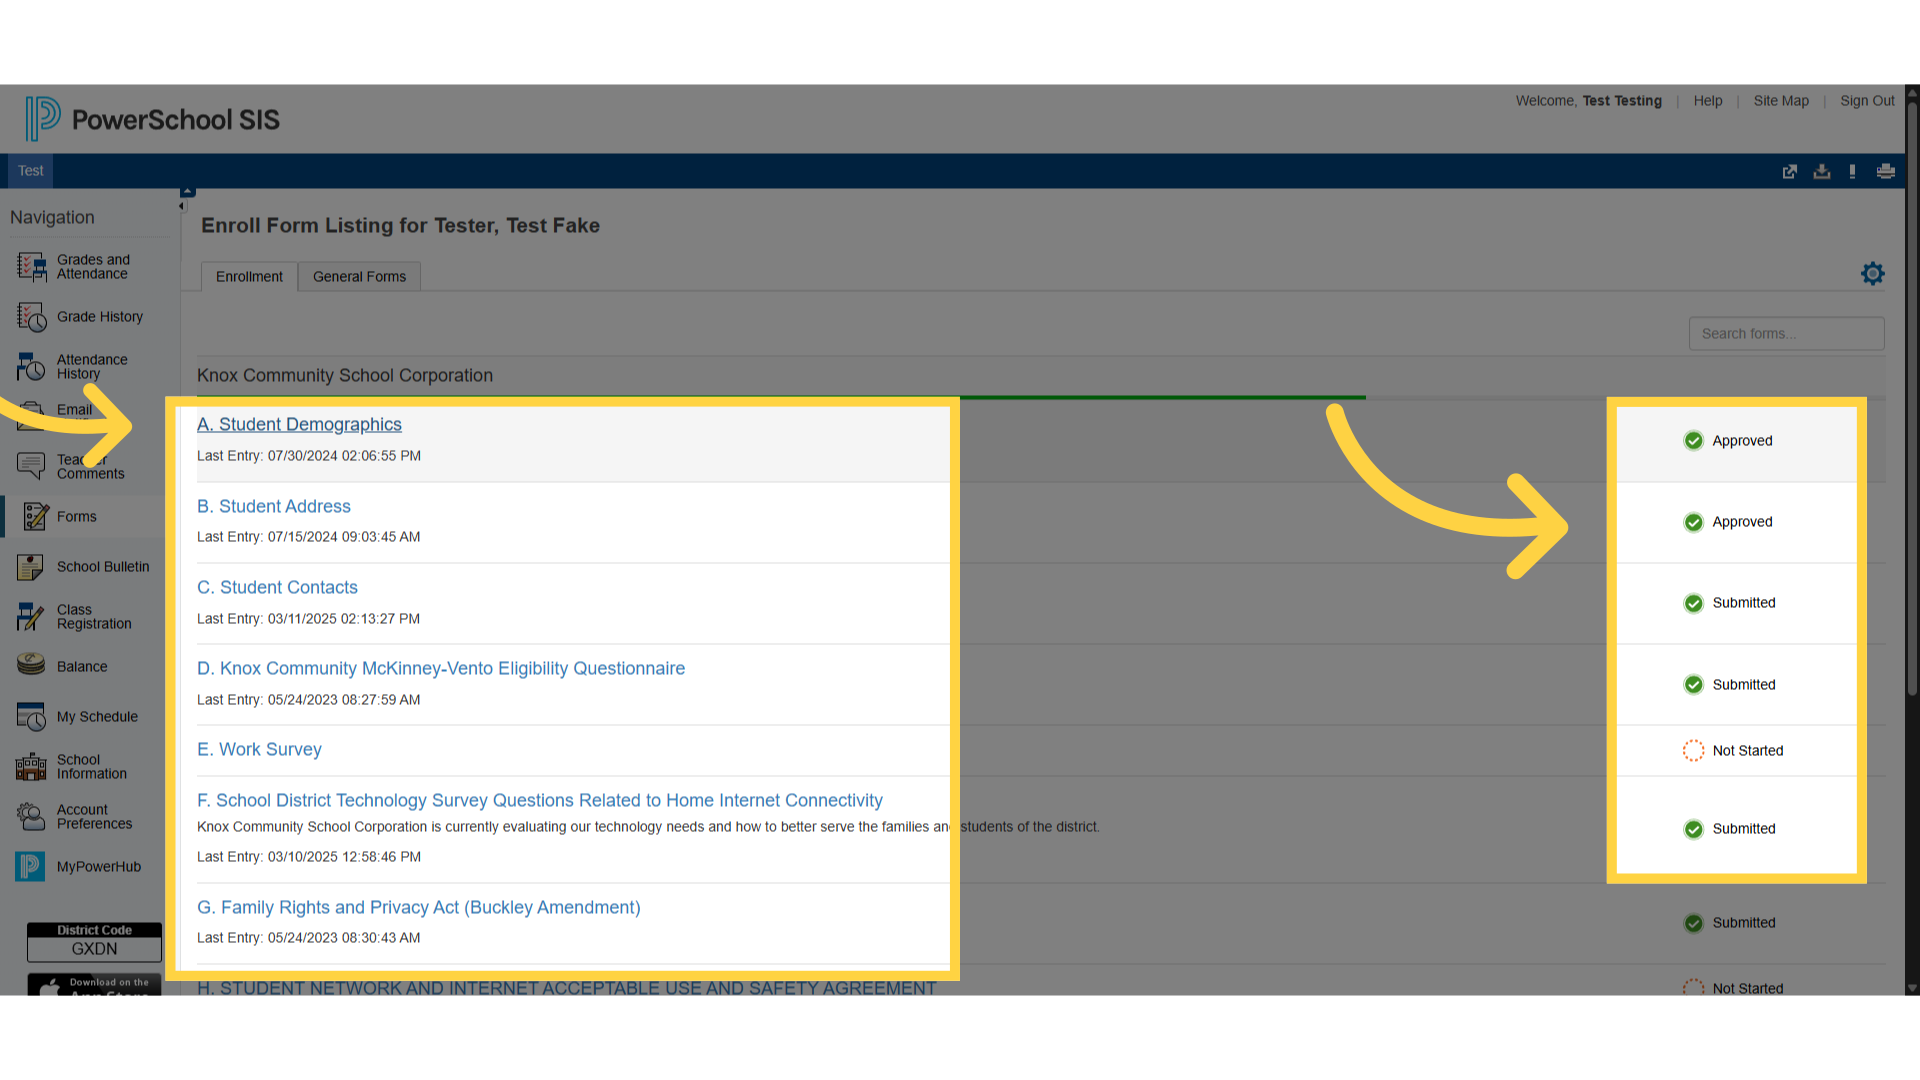
Task: Open Balance coins icon
Action: pyautogui.click(x=31, y=665)
